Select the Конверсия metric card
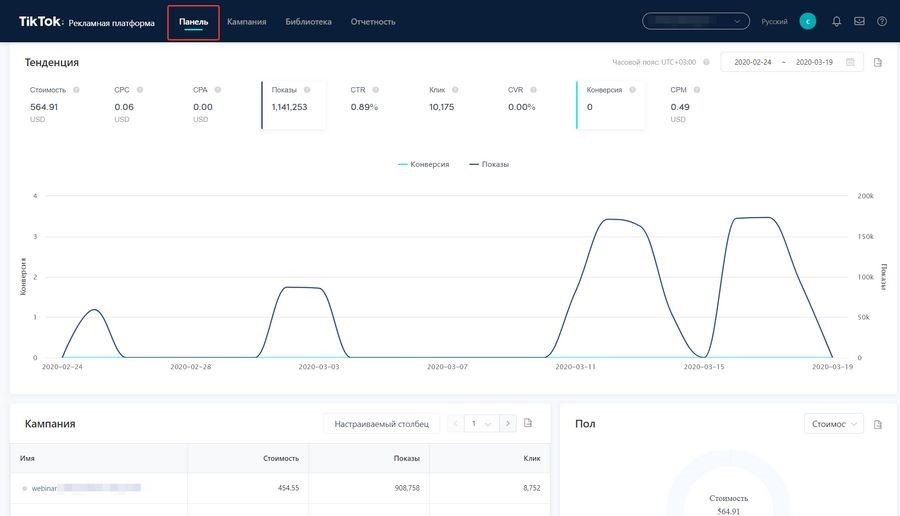Viewport: 900px width, 516px height. click(611, 105)
